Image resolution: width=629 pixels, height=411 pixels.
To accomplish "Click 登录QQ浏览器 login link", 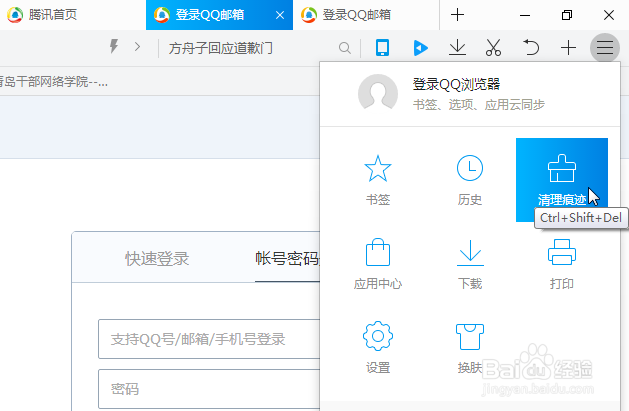I will tap(457, 84).
